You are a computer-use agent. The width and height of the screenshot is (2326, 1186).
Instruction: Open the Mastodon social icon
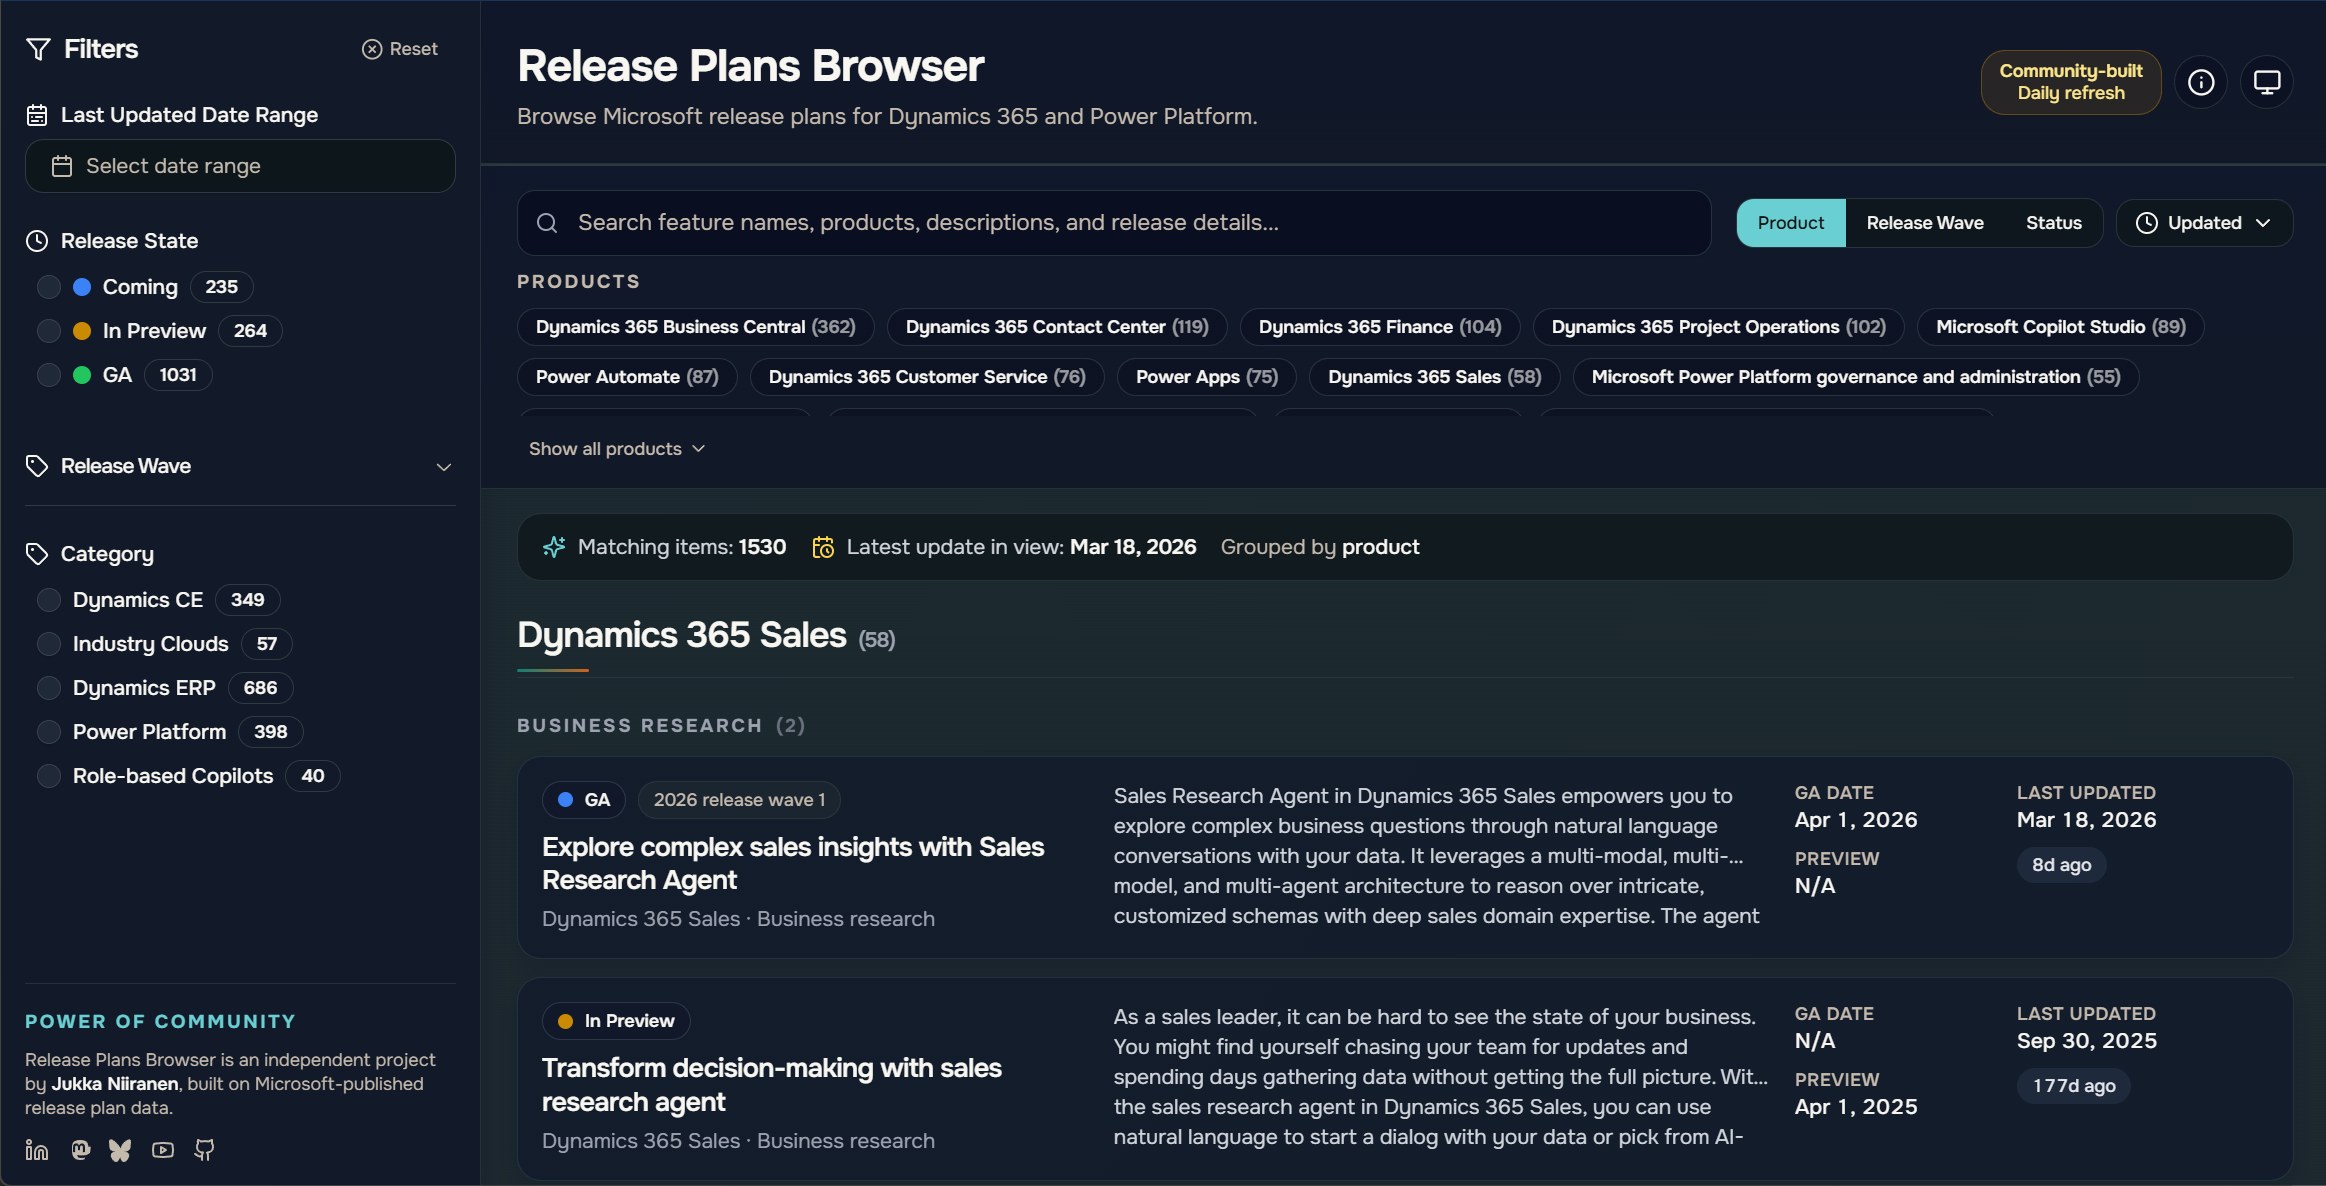tap(81, 1150)
